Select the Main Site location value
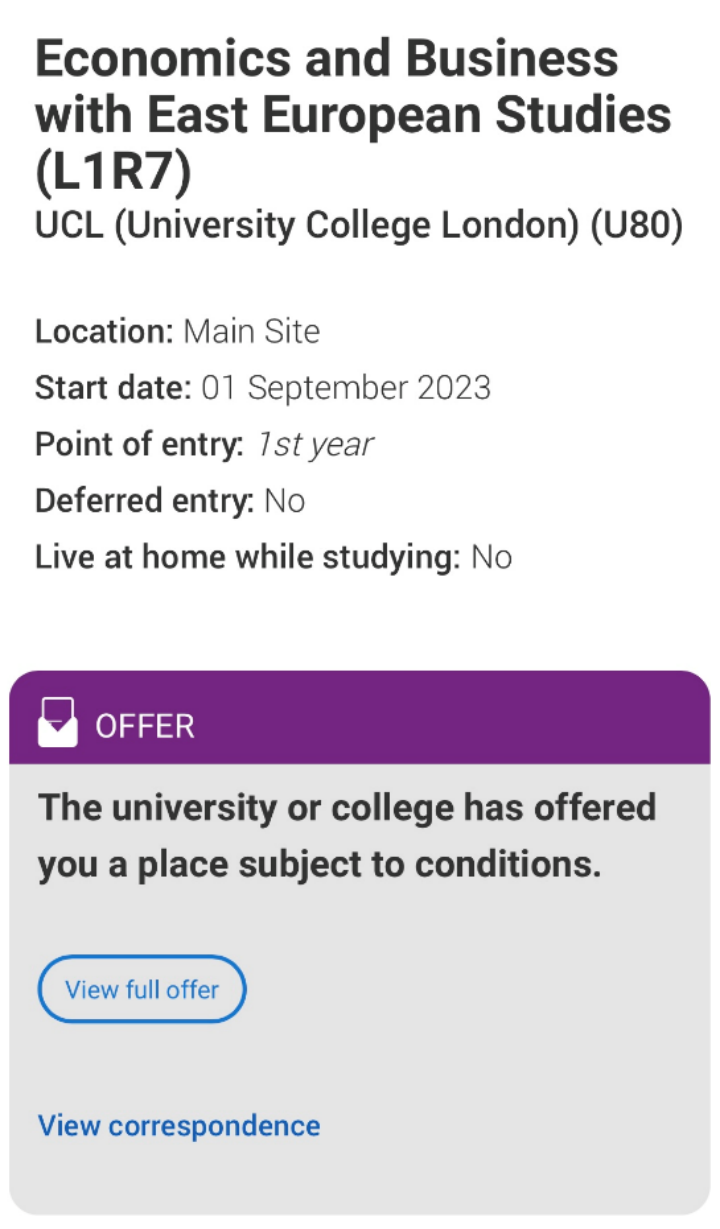 point(251,331)
